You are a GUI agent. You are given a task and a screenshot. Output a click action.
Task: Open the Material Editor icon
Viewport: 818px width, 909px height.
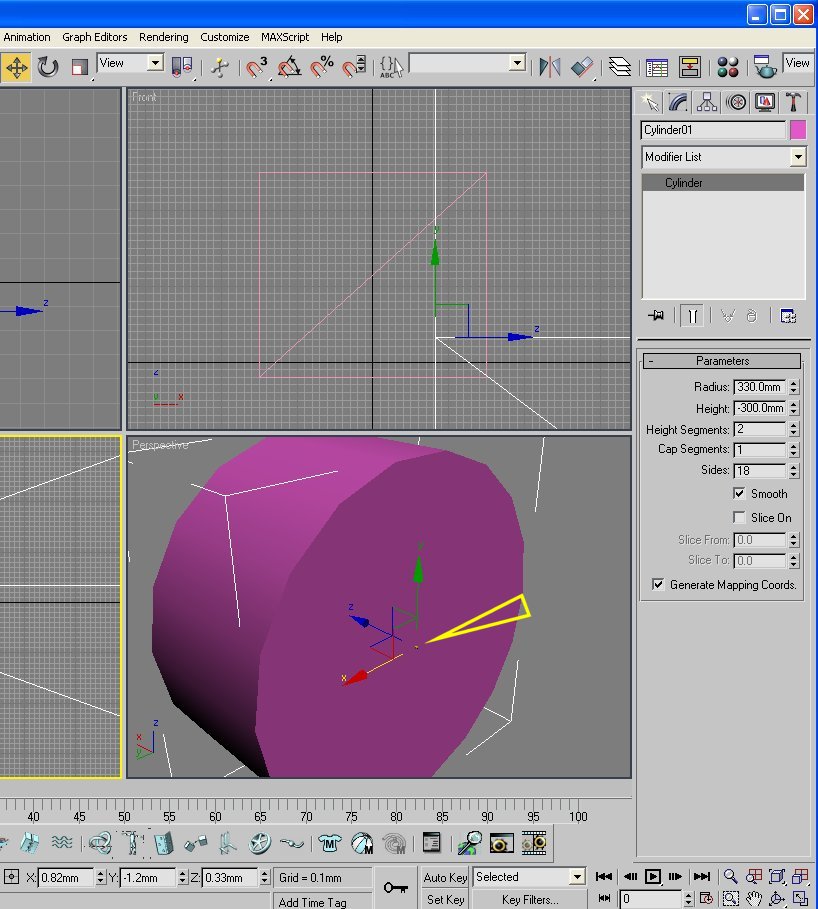[728, 67]
